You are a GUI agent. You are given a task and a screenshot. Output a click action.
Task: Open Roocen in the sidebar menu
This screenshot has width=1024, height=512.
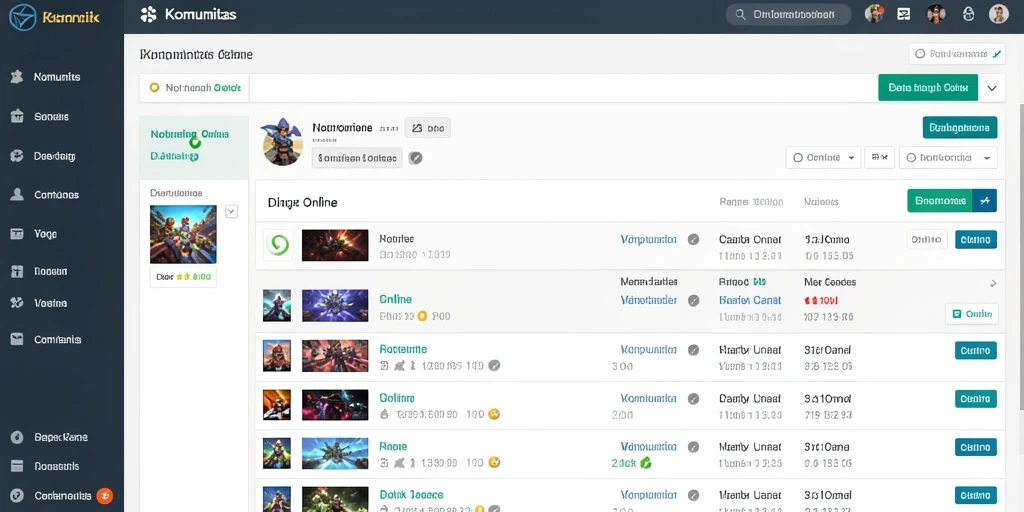tap(50, 271)
